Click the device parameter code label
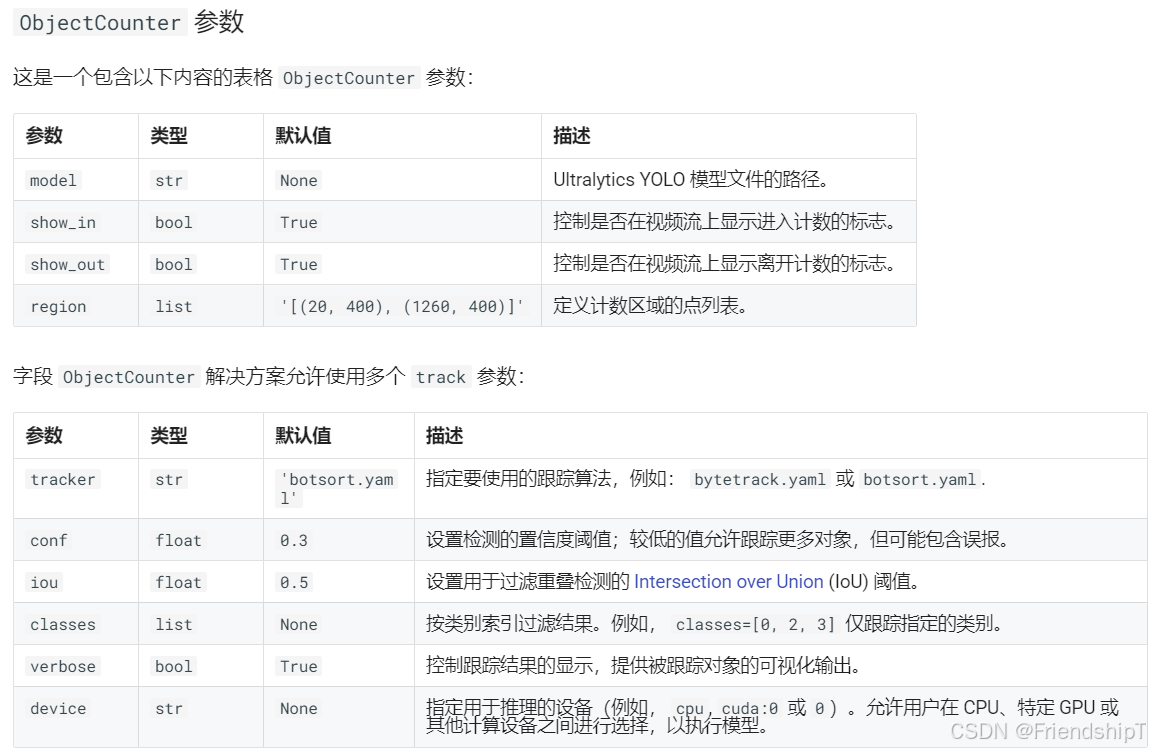 [x=58, y=708]
